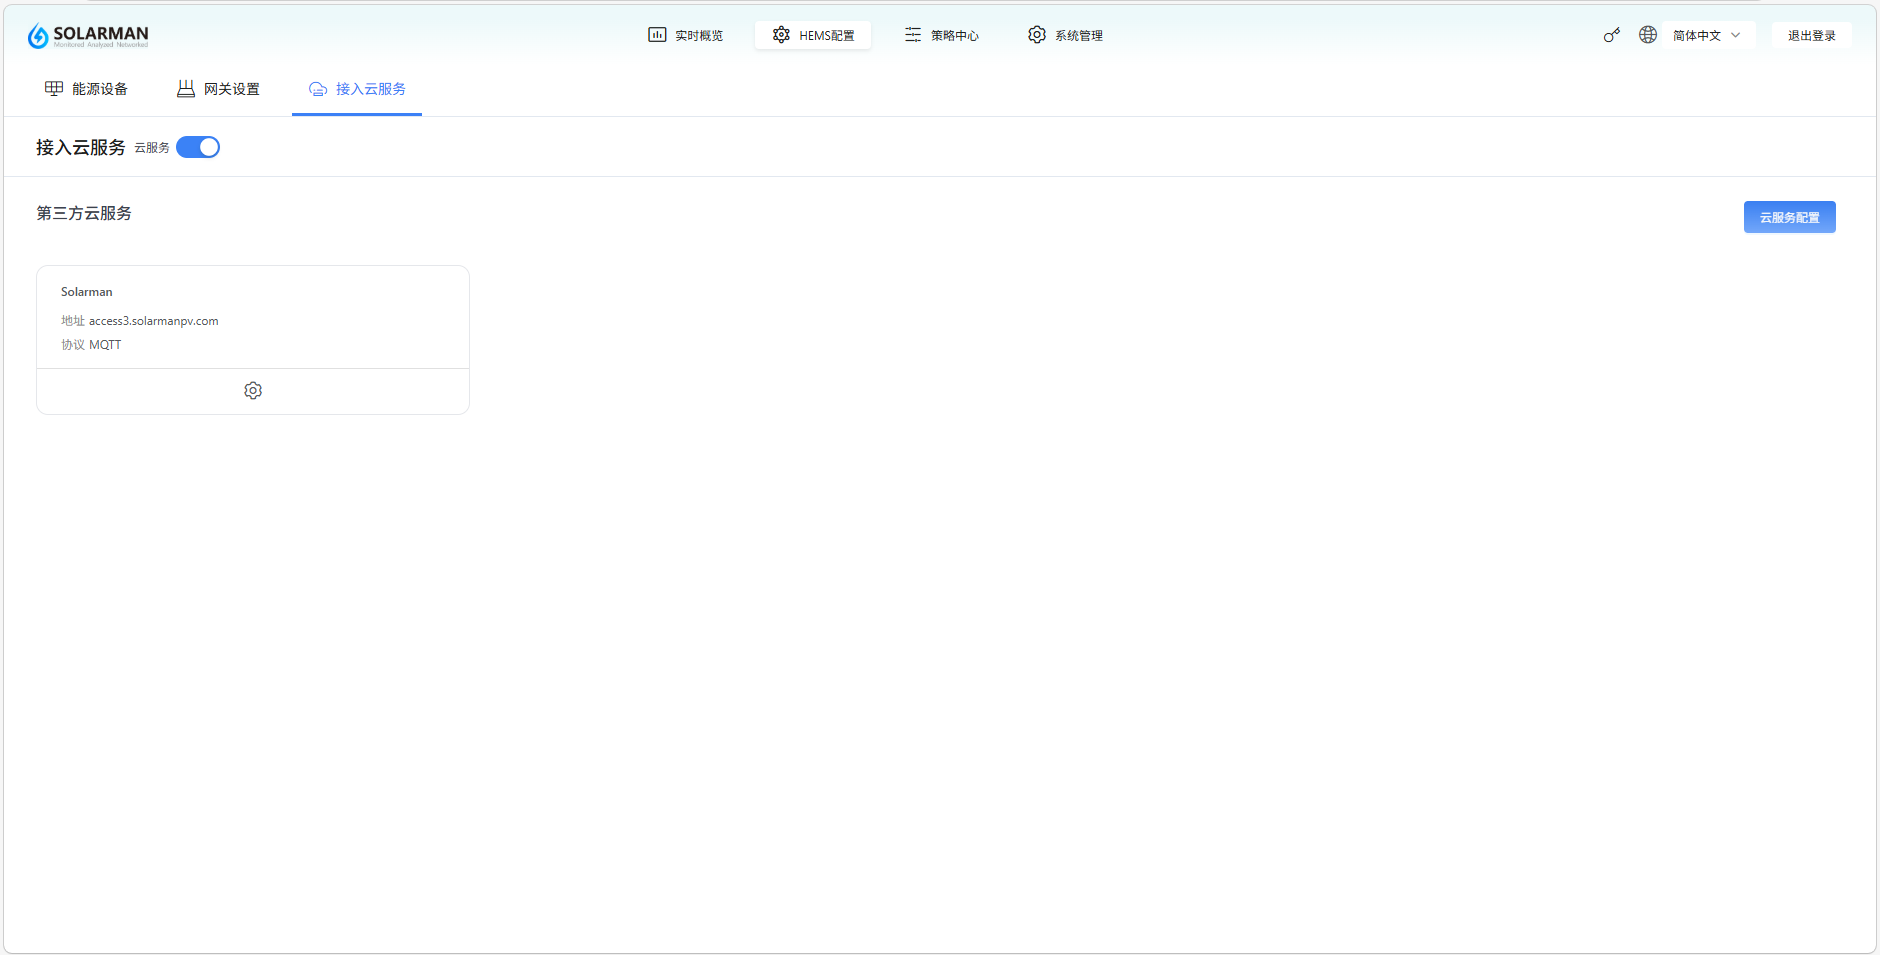The image size is (1880, 955).
Task: Click the 第三方云服务 section heading
Action: pyautogui.click(x=84, y=213)
